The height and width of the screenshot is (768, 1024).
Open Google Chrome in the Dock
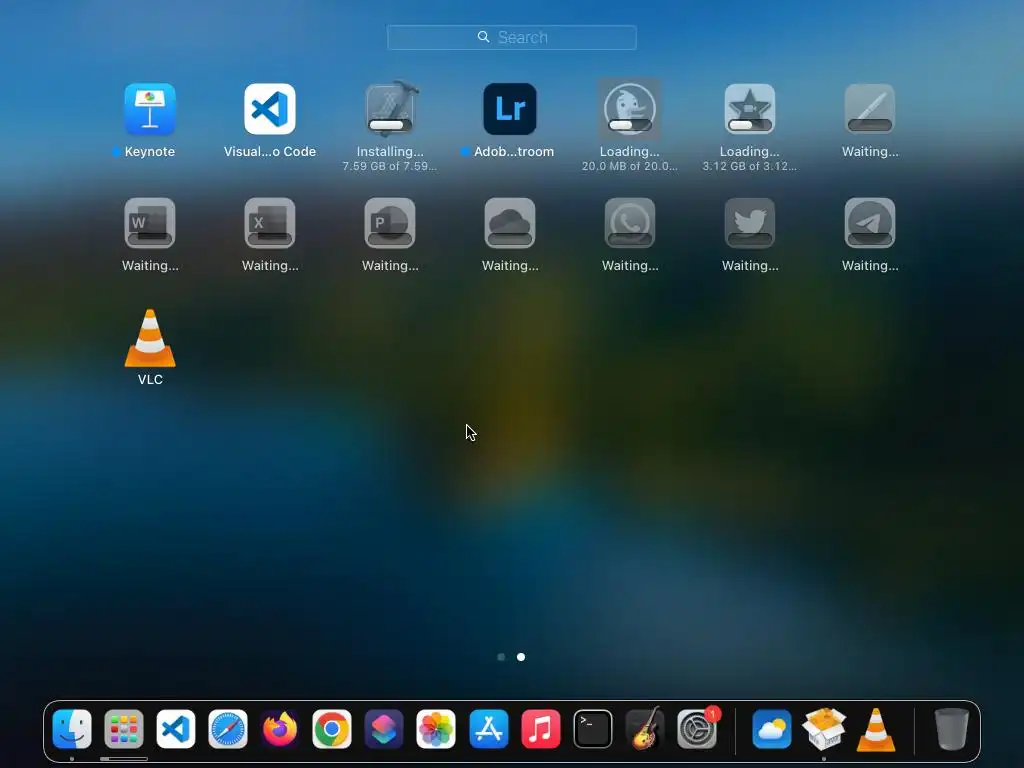332,729
